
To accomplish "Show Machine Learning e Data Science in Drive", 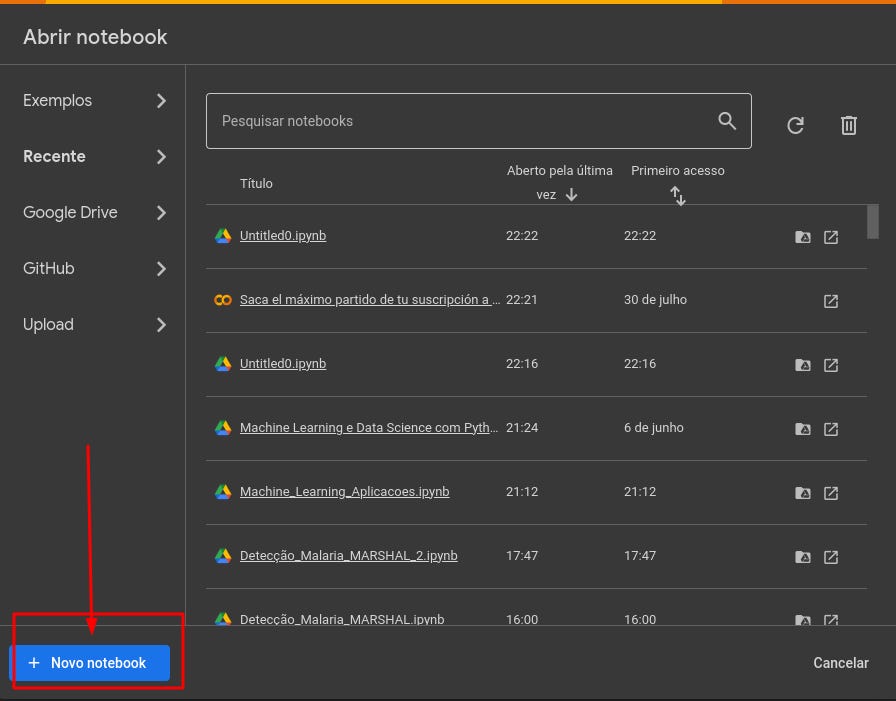I will click(803, 428).
